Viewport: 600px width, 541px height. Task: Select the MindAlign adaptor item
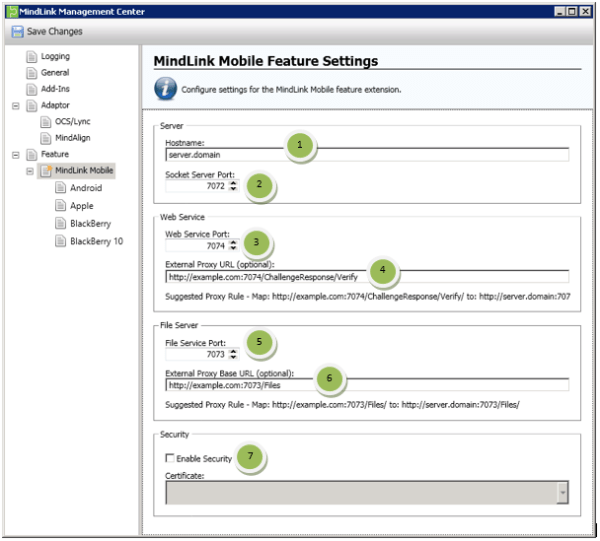pos(72,138)
